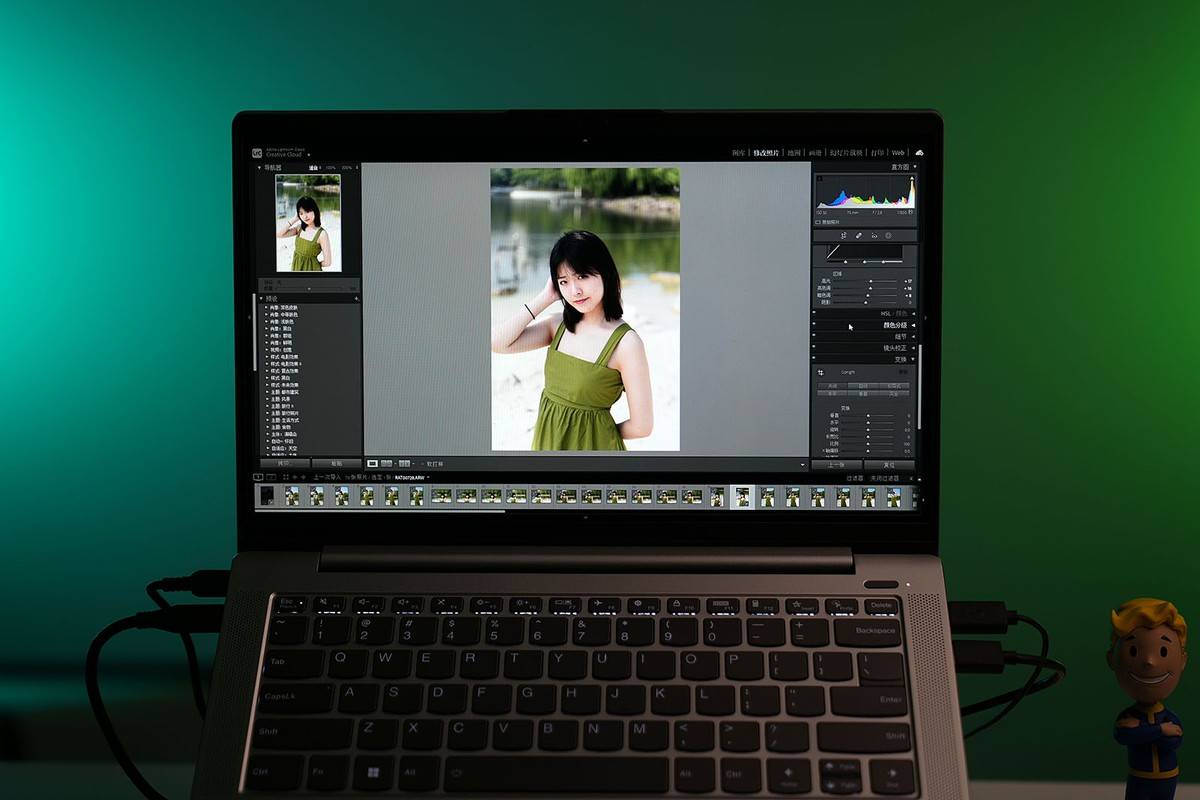1200x800 pixels.
Task: Collapse the 变换 (Transform) panel
Action: [x=913, y=360]
